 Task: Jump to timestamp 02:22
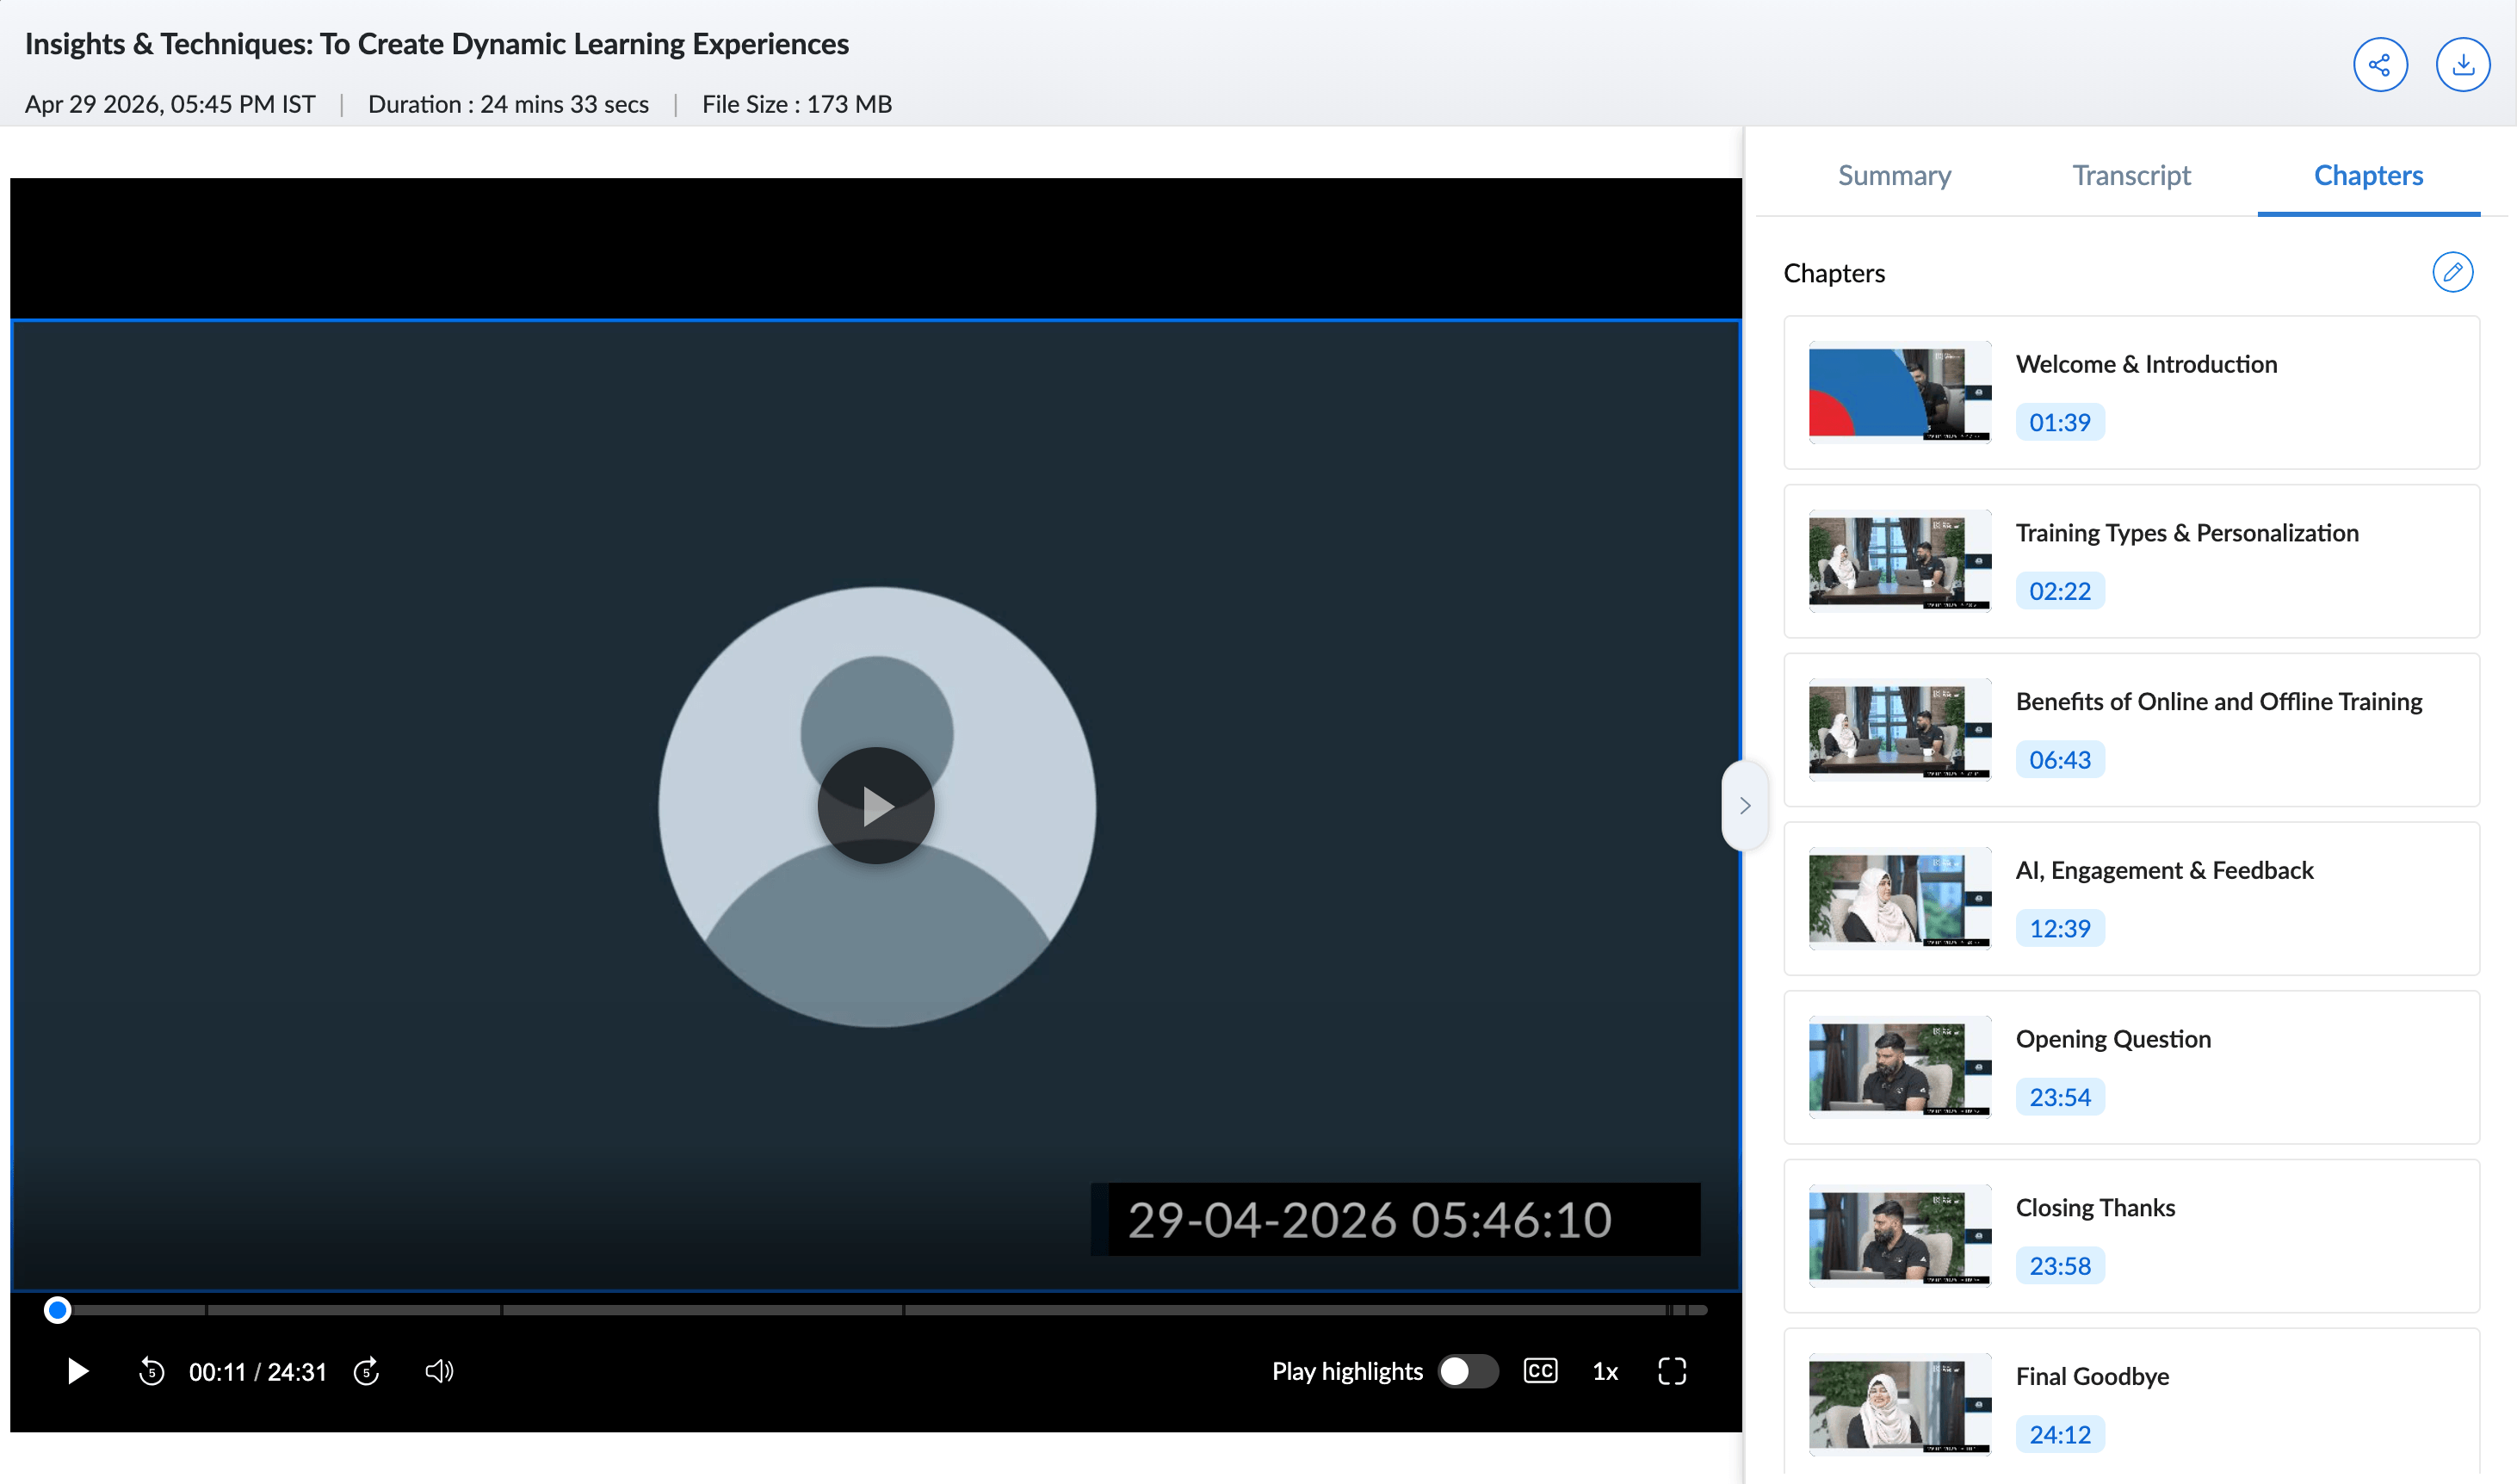(x=2059, y=591)
